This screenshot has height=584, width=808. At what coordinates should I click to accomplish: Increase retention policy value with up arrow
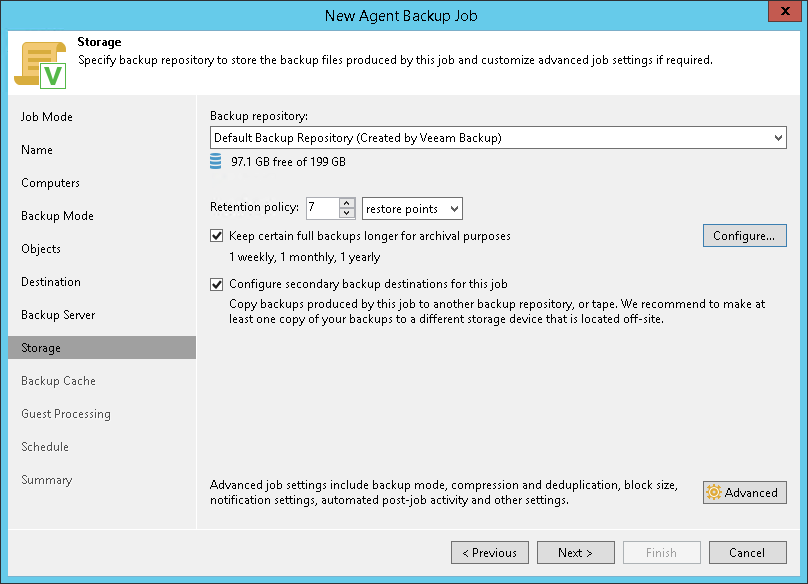tap(347, 203)
